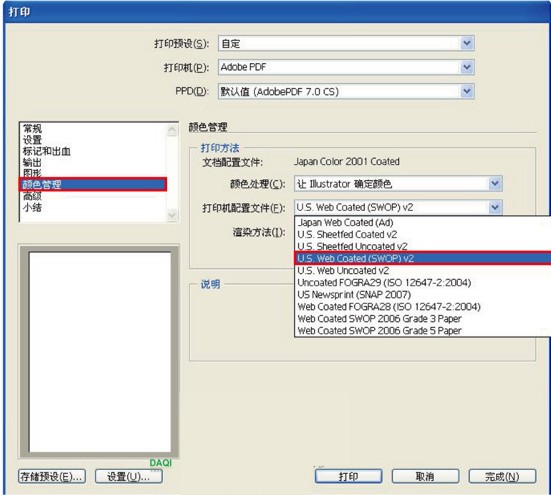The height and width of the screenshot is (495, 551).
Task: Click the 取消 button
Action: [425, 476]
